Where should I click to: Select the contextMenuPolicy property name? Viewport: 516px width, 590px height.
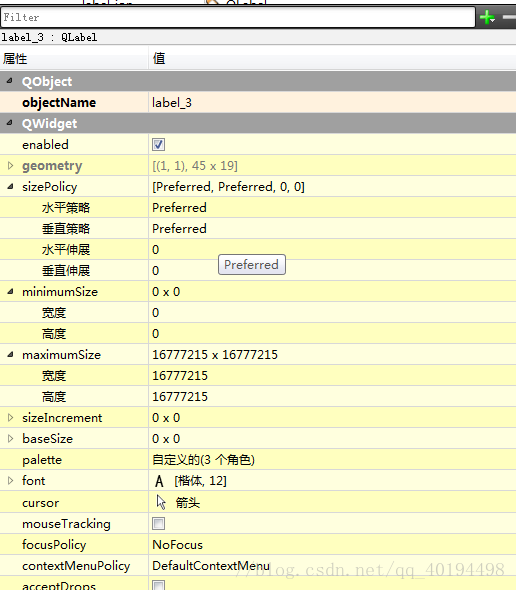pyautogui.click(x=76, y=566)
